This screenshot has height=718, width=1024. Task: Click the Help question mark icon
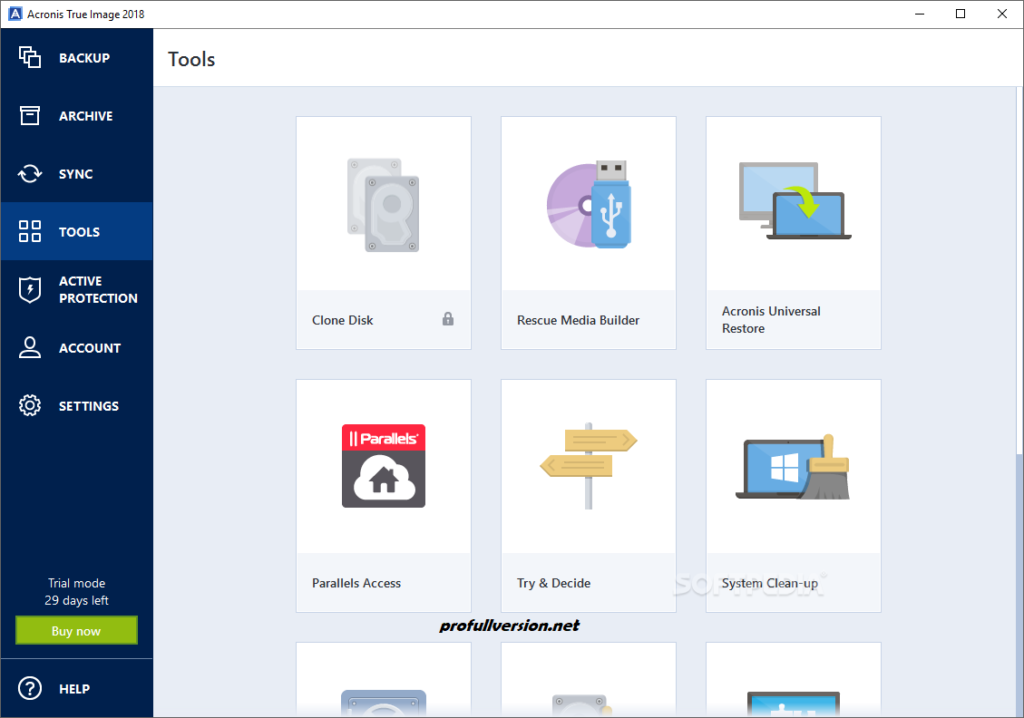click(x=31, y=688)
